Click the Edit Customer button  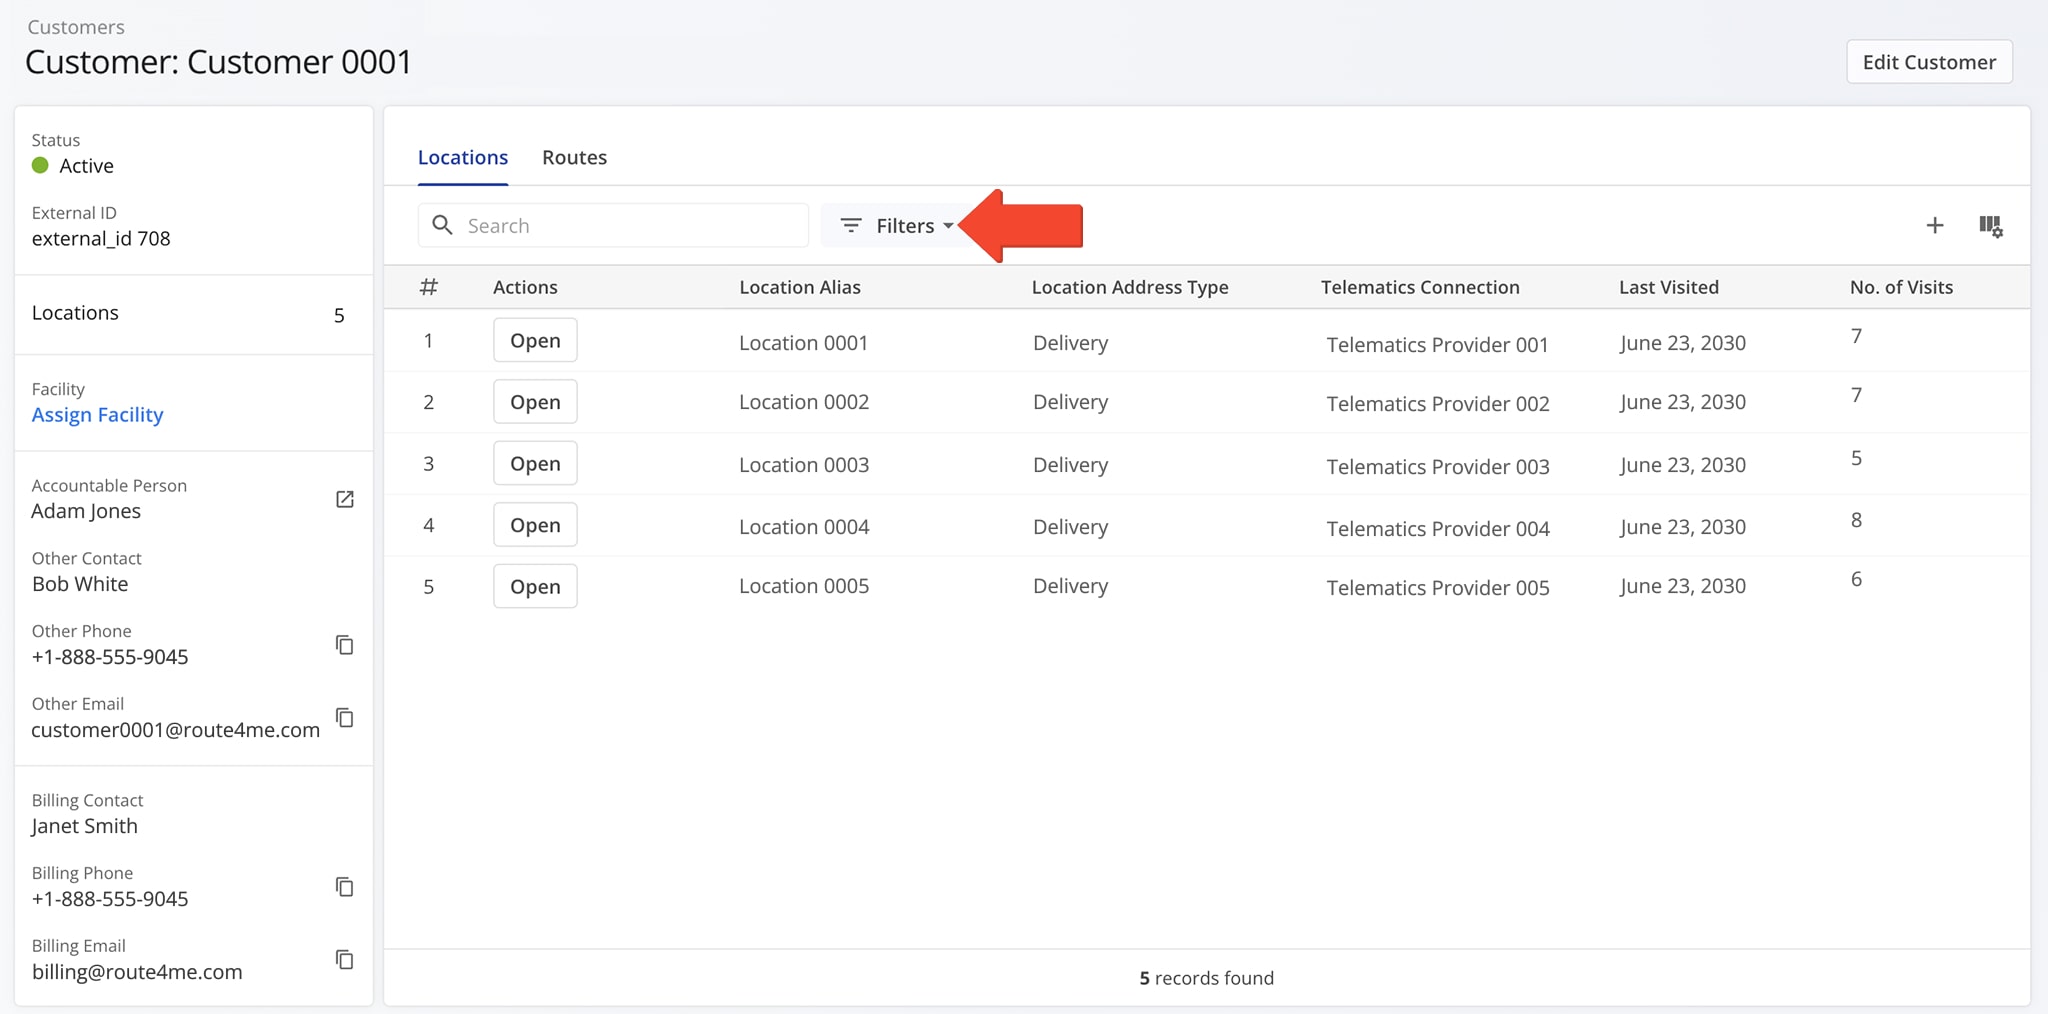pos(1928,61)
